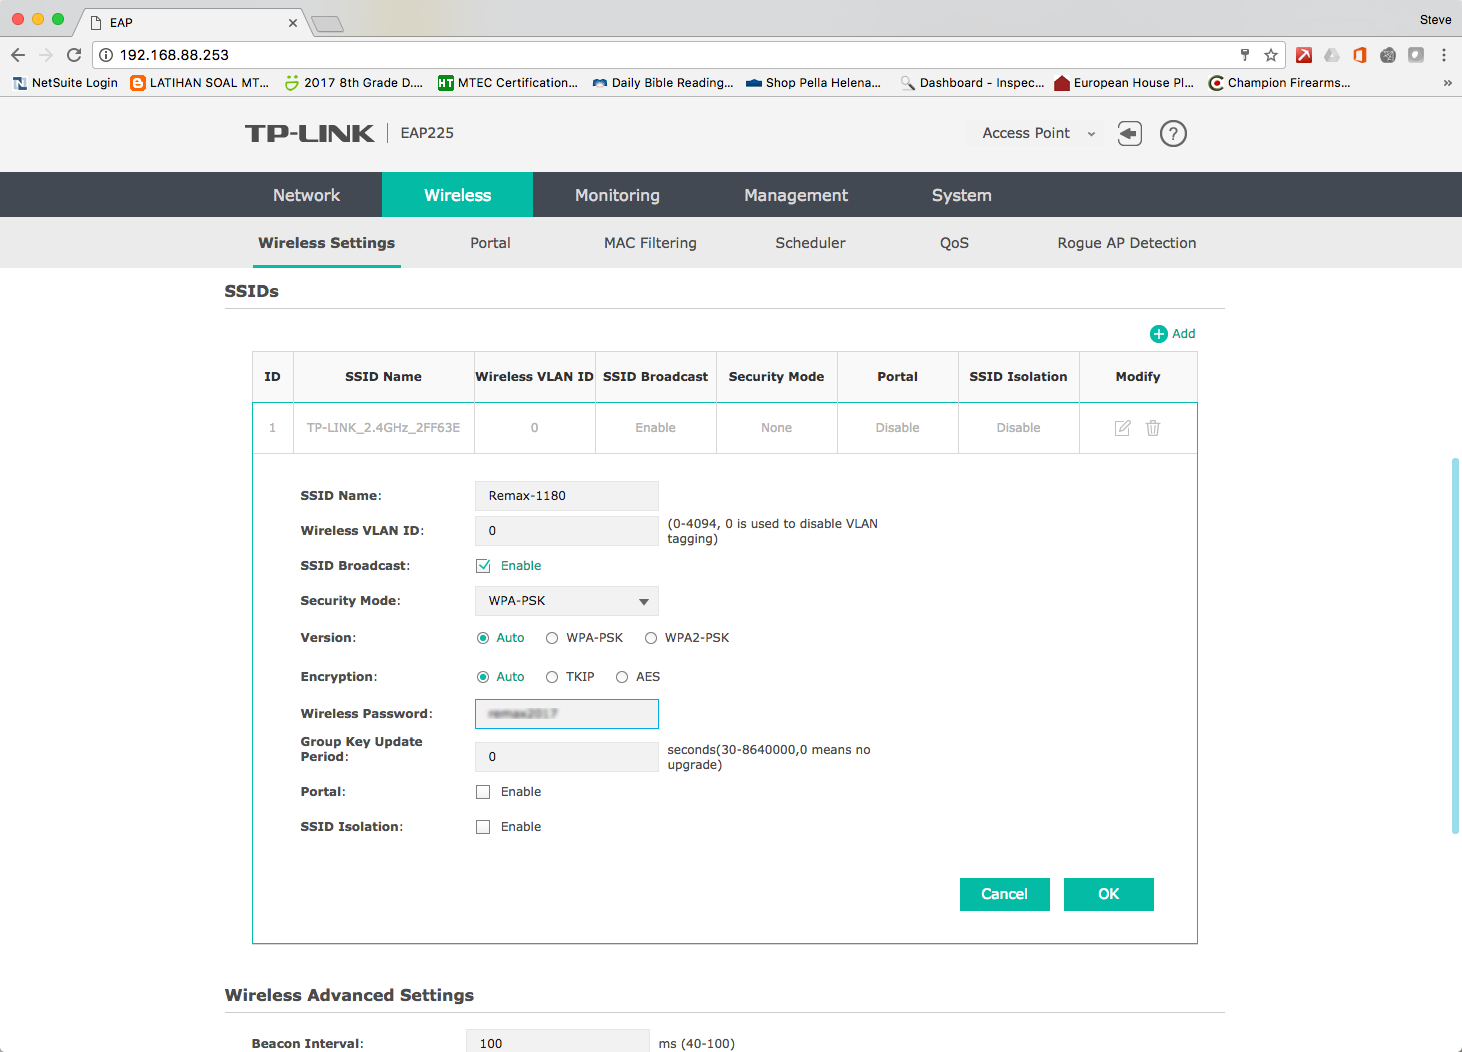Image resolution: width=1462 pixels, height=1052 pixels.
Task: Open Champion Firearms bookmark
Action: coord(1280,83)
